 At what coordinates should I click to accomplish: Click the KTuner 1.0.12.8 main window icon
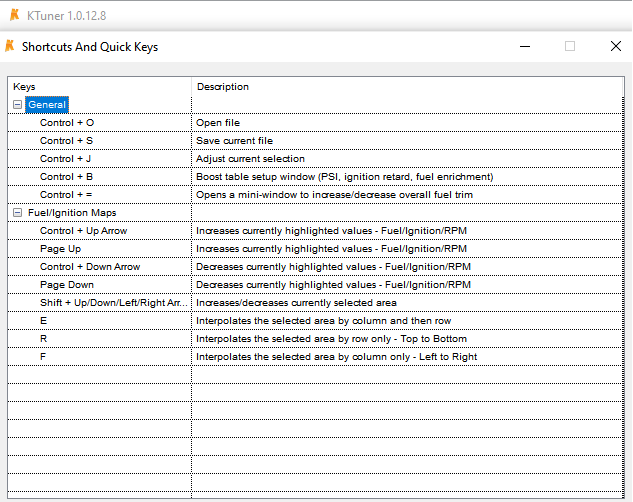click(x=15, y=15)
